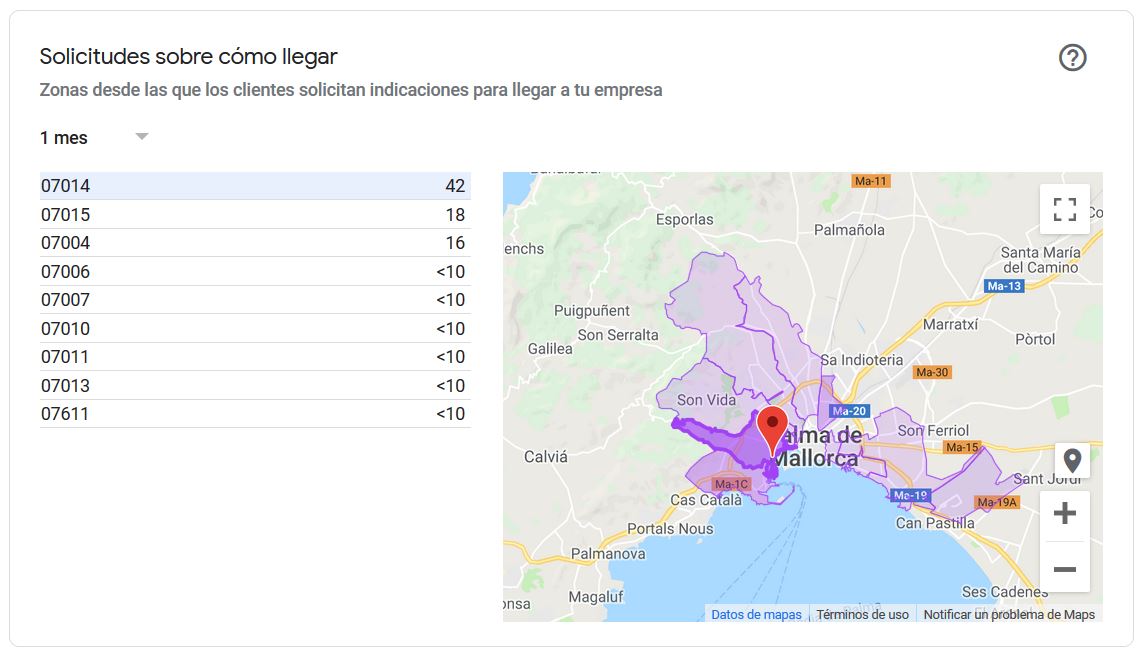Select postal code 07015 row
The image size is (1144, 657).
point(254,215)
